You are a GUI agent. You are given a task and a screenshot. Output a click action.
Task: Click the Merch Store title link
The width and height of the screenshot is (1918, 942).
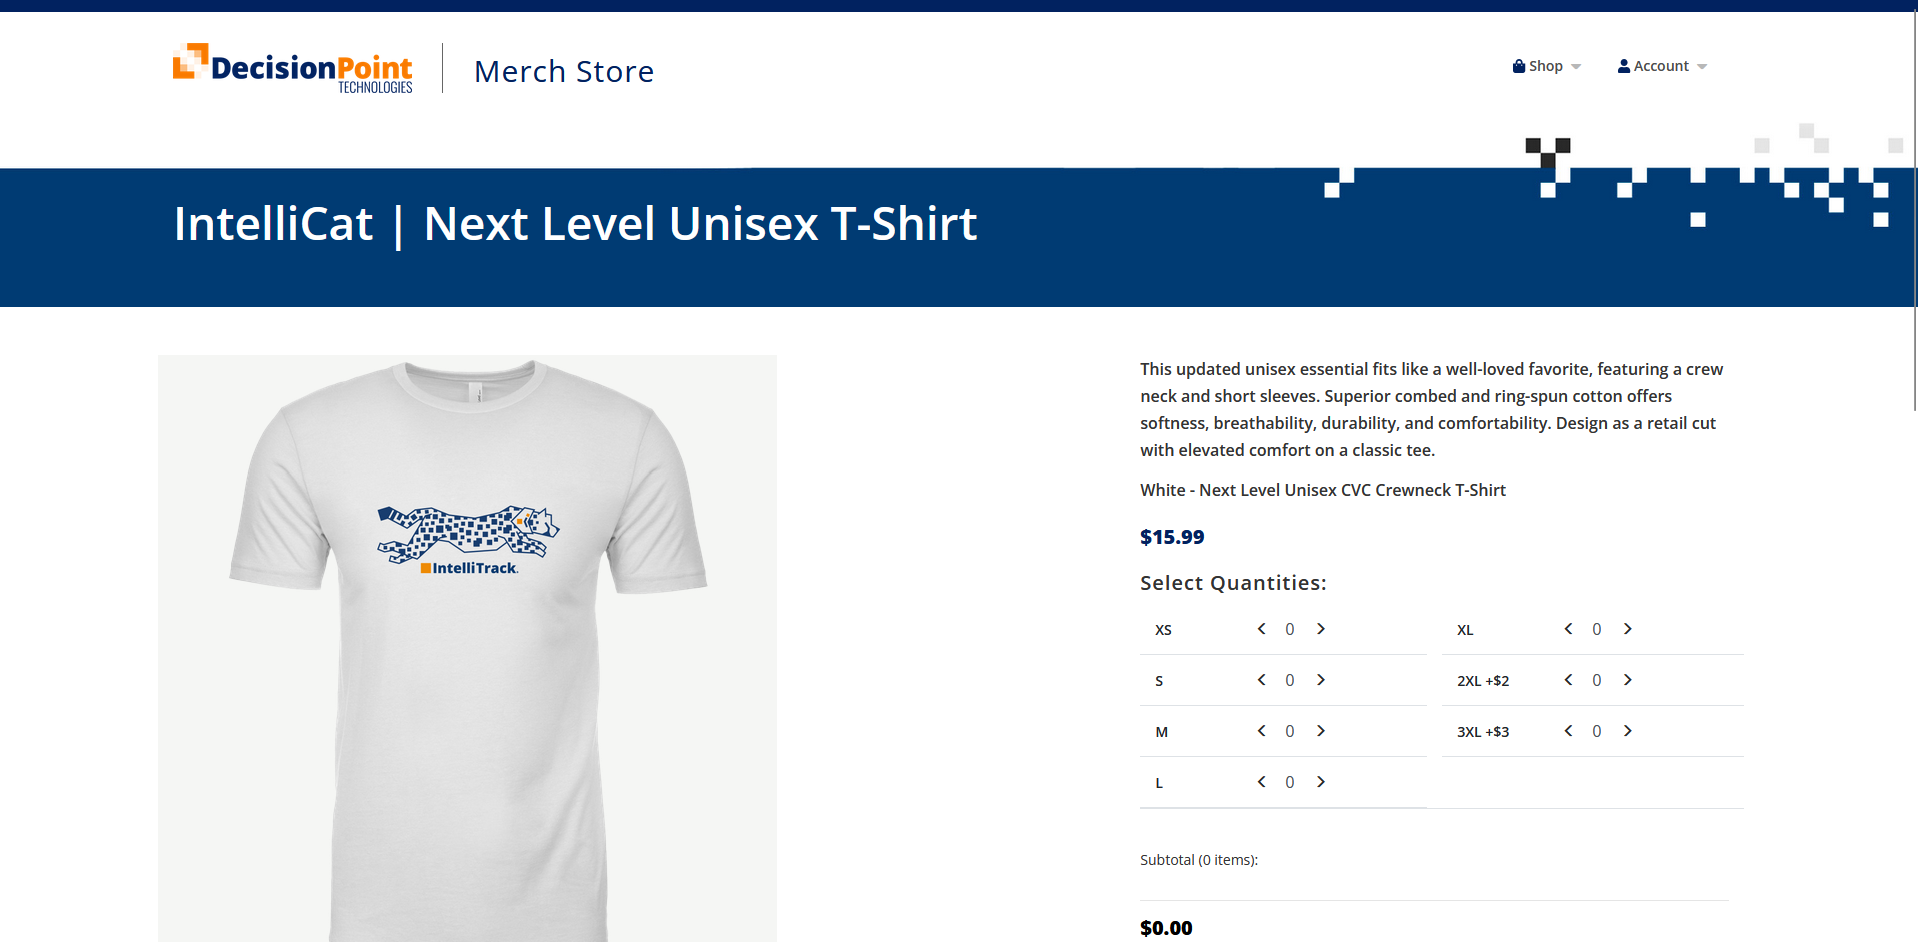[564, 71]
